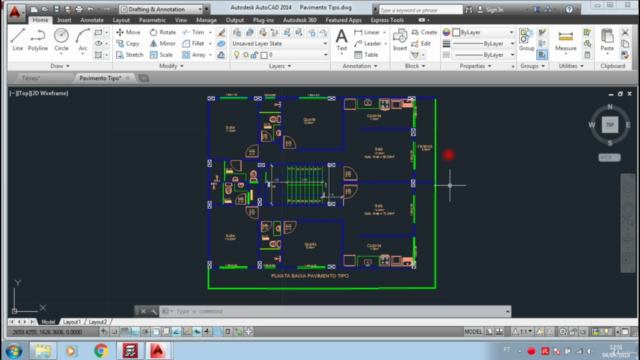Image resolution: width=640 pixels, height=360 pixels.
Task: Open the Measure utility
Action: [566, 40]
